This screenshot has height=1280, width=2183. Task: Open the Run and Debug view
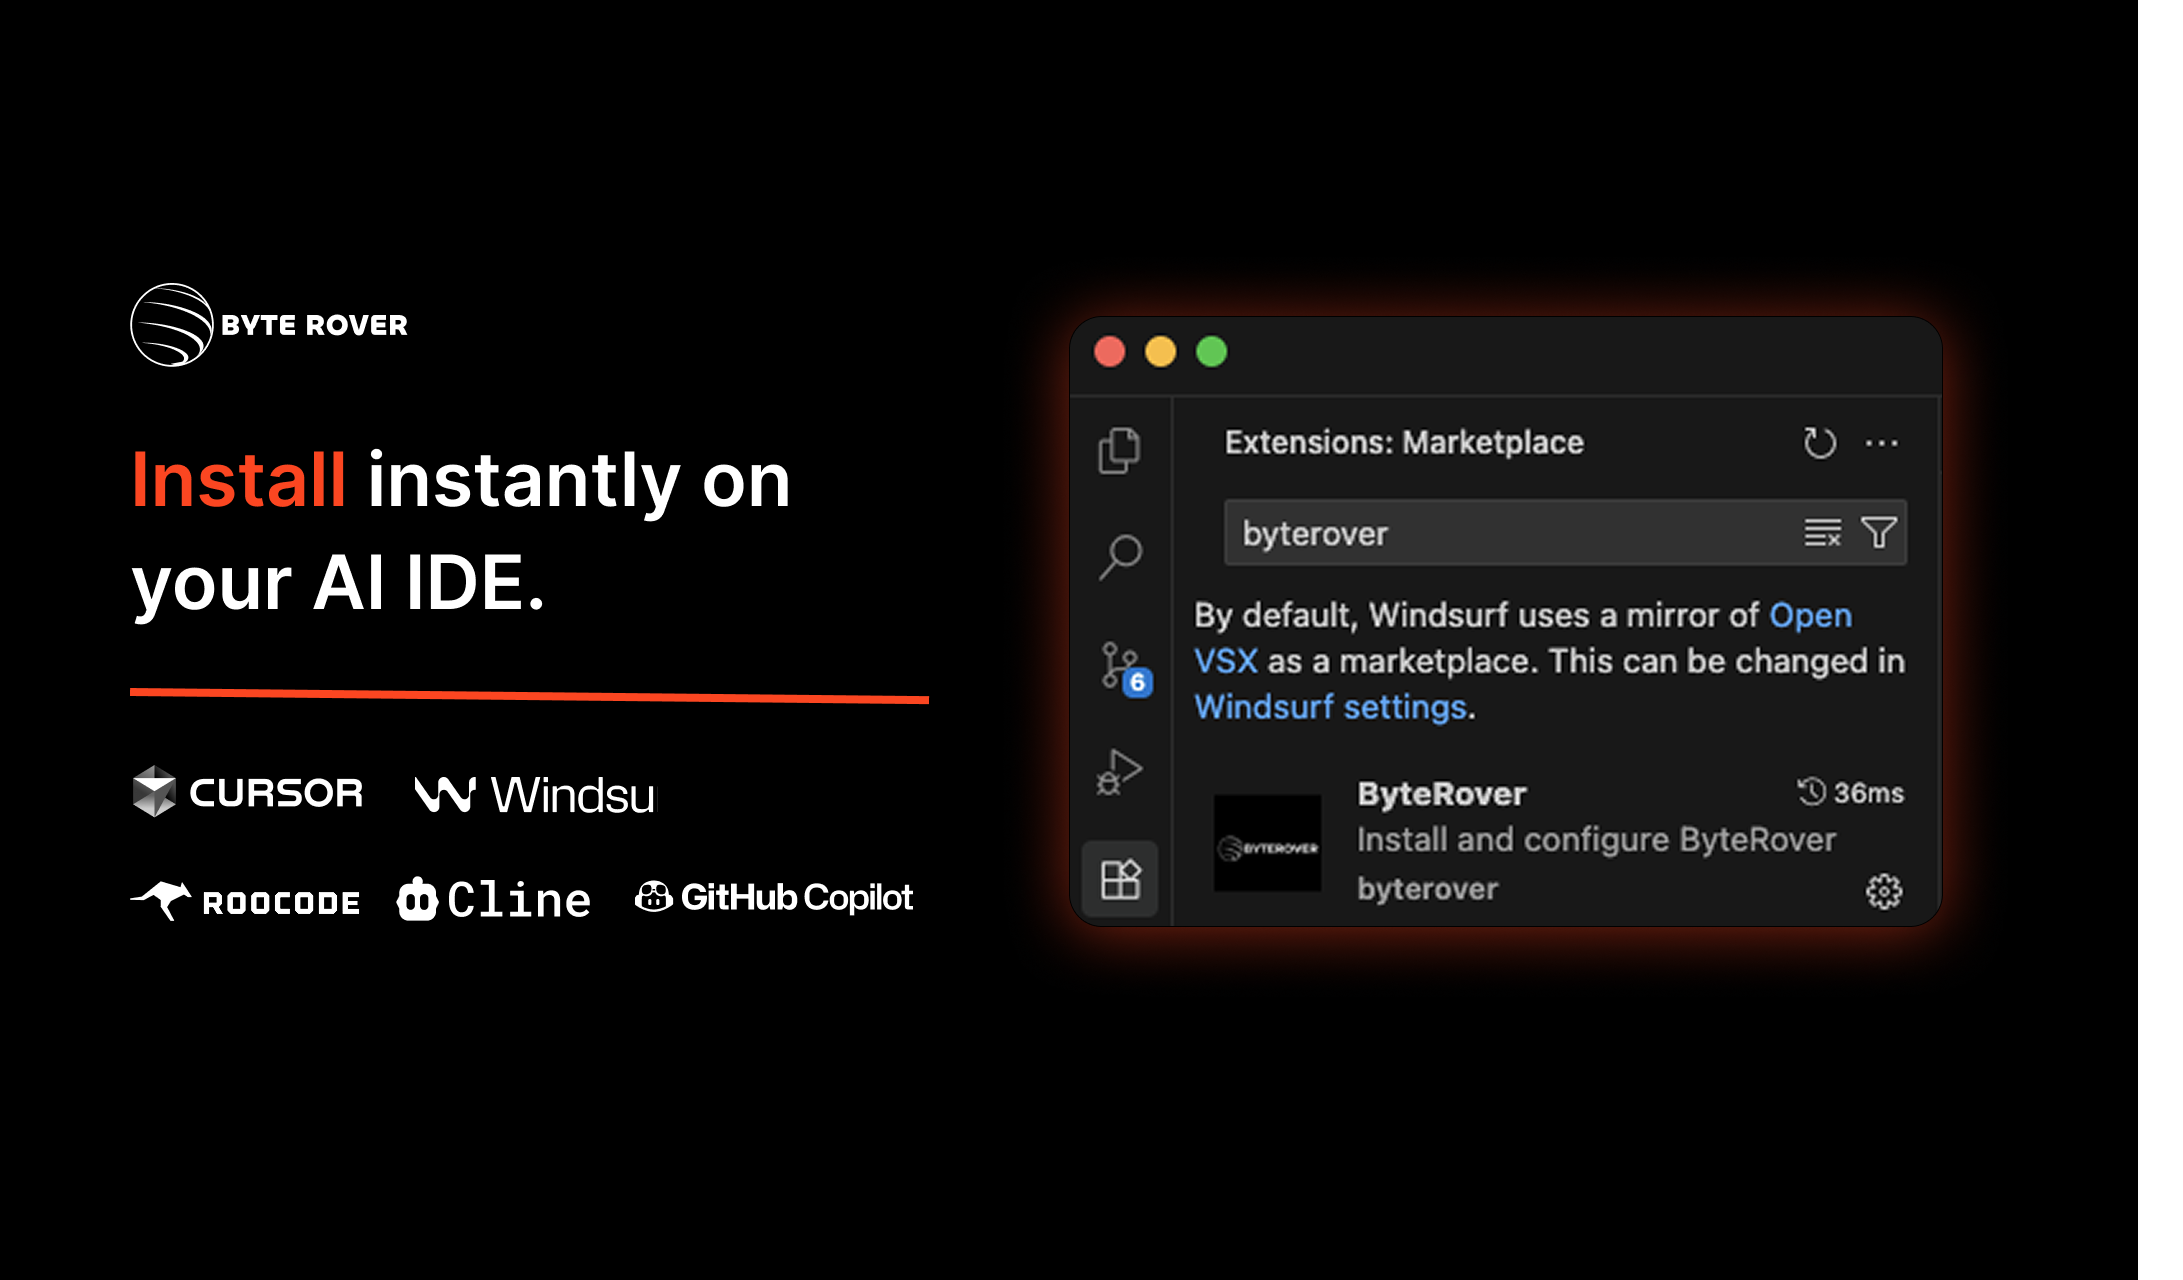tap(1120, 773)
